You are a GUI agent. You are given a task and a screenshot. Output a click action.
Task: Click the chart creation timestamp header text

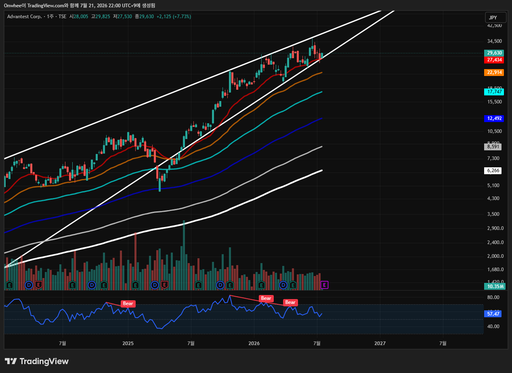[x=79, y=6]
